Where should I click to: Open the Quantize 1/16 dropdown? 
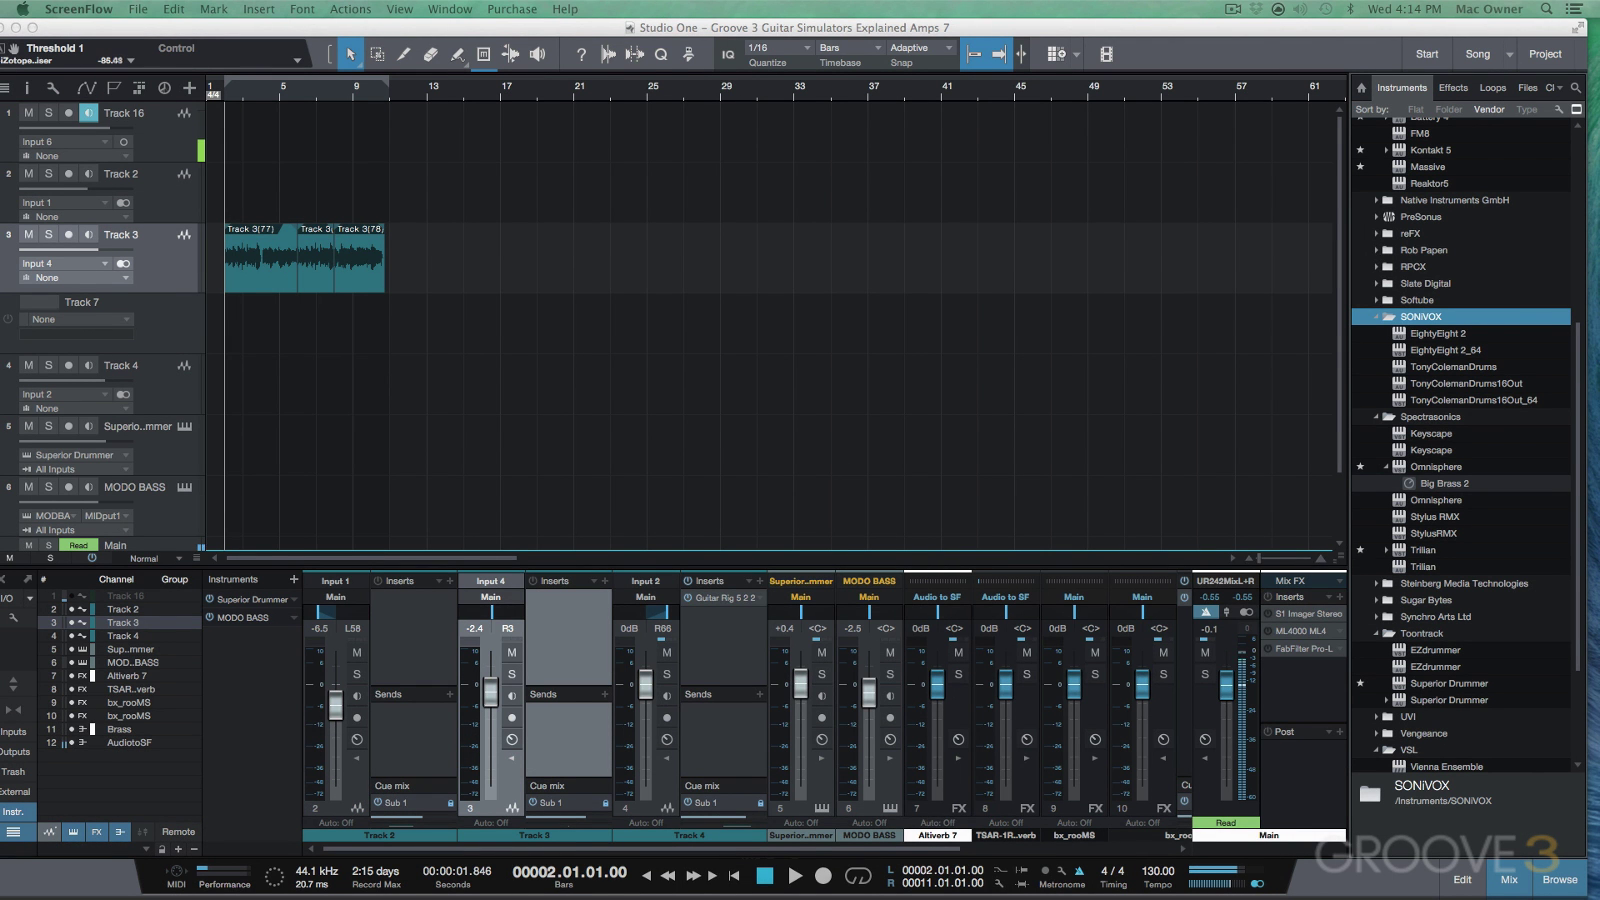(x=780, y=48)
